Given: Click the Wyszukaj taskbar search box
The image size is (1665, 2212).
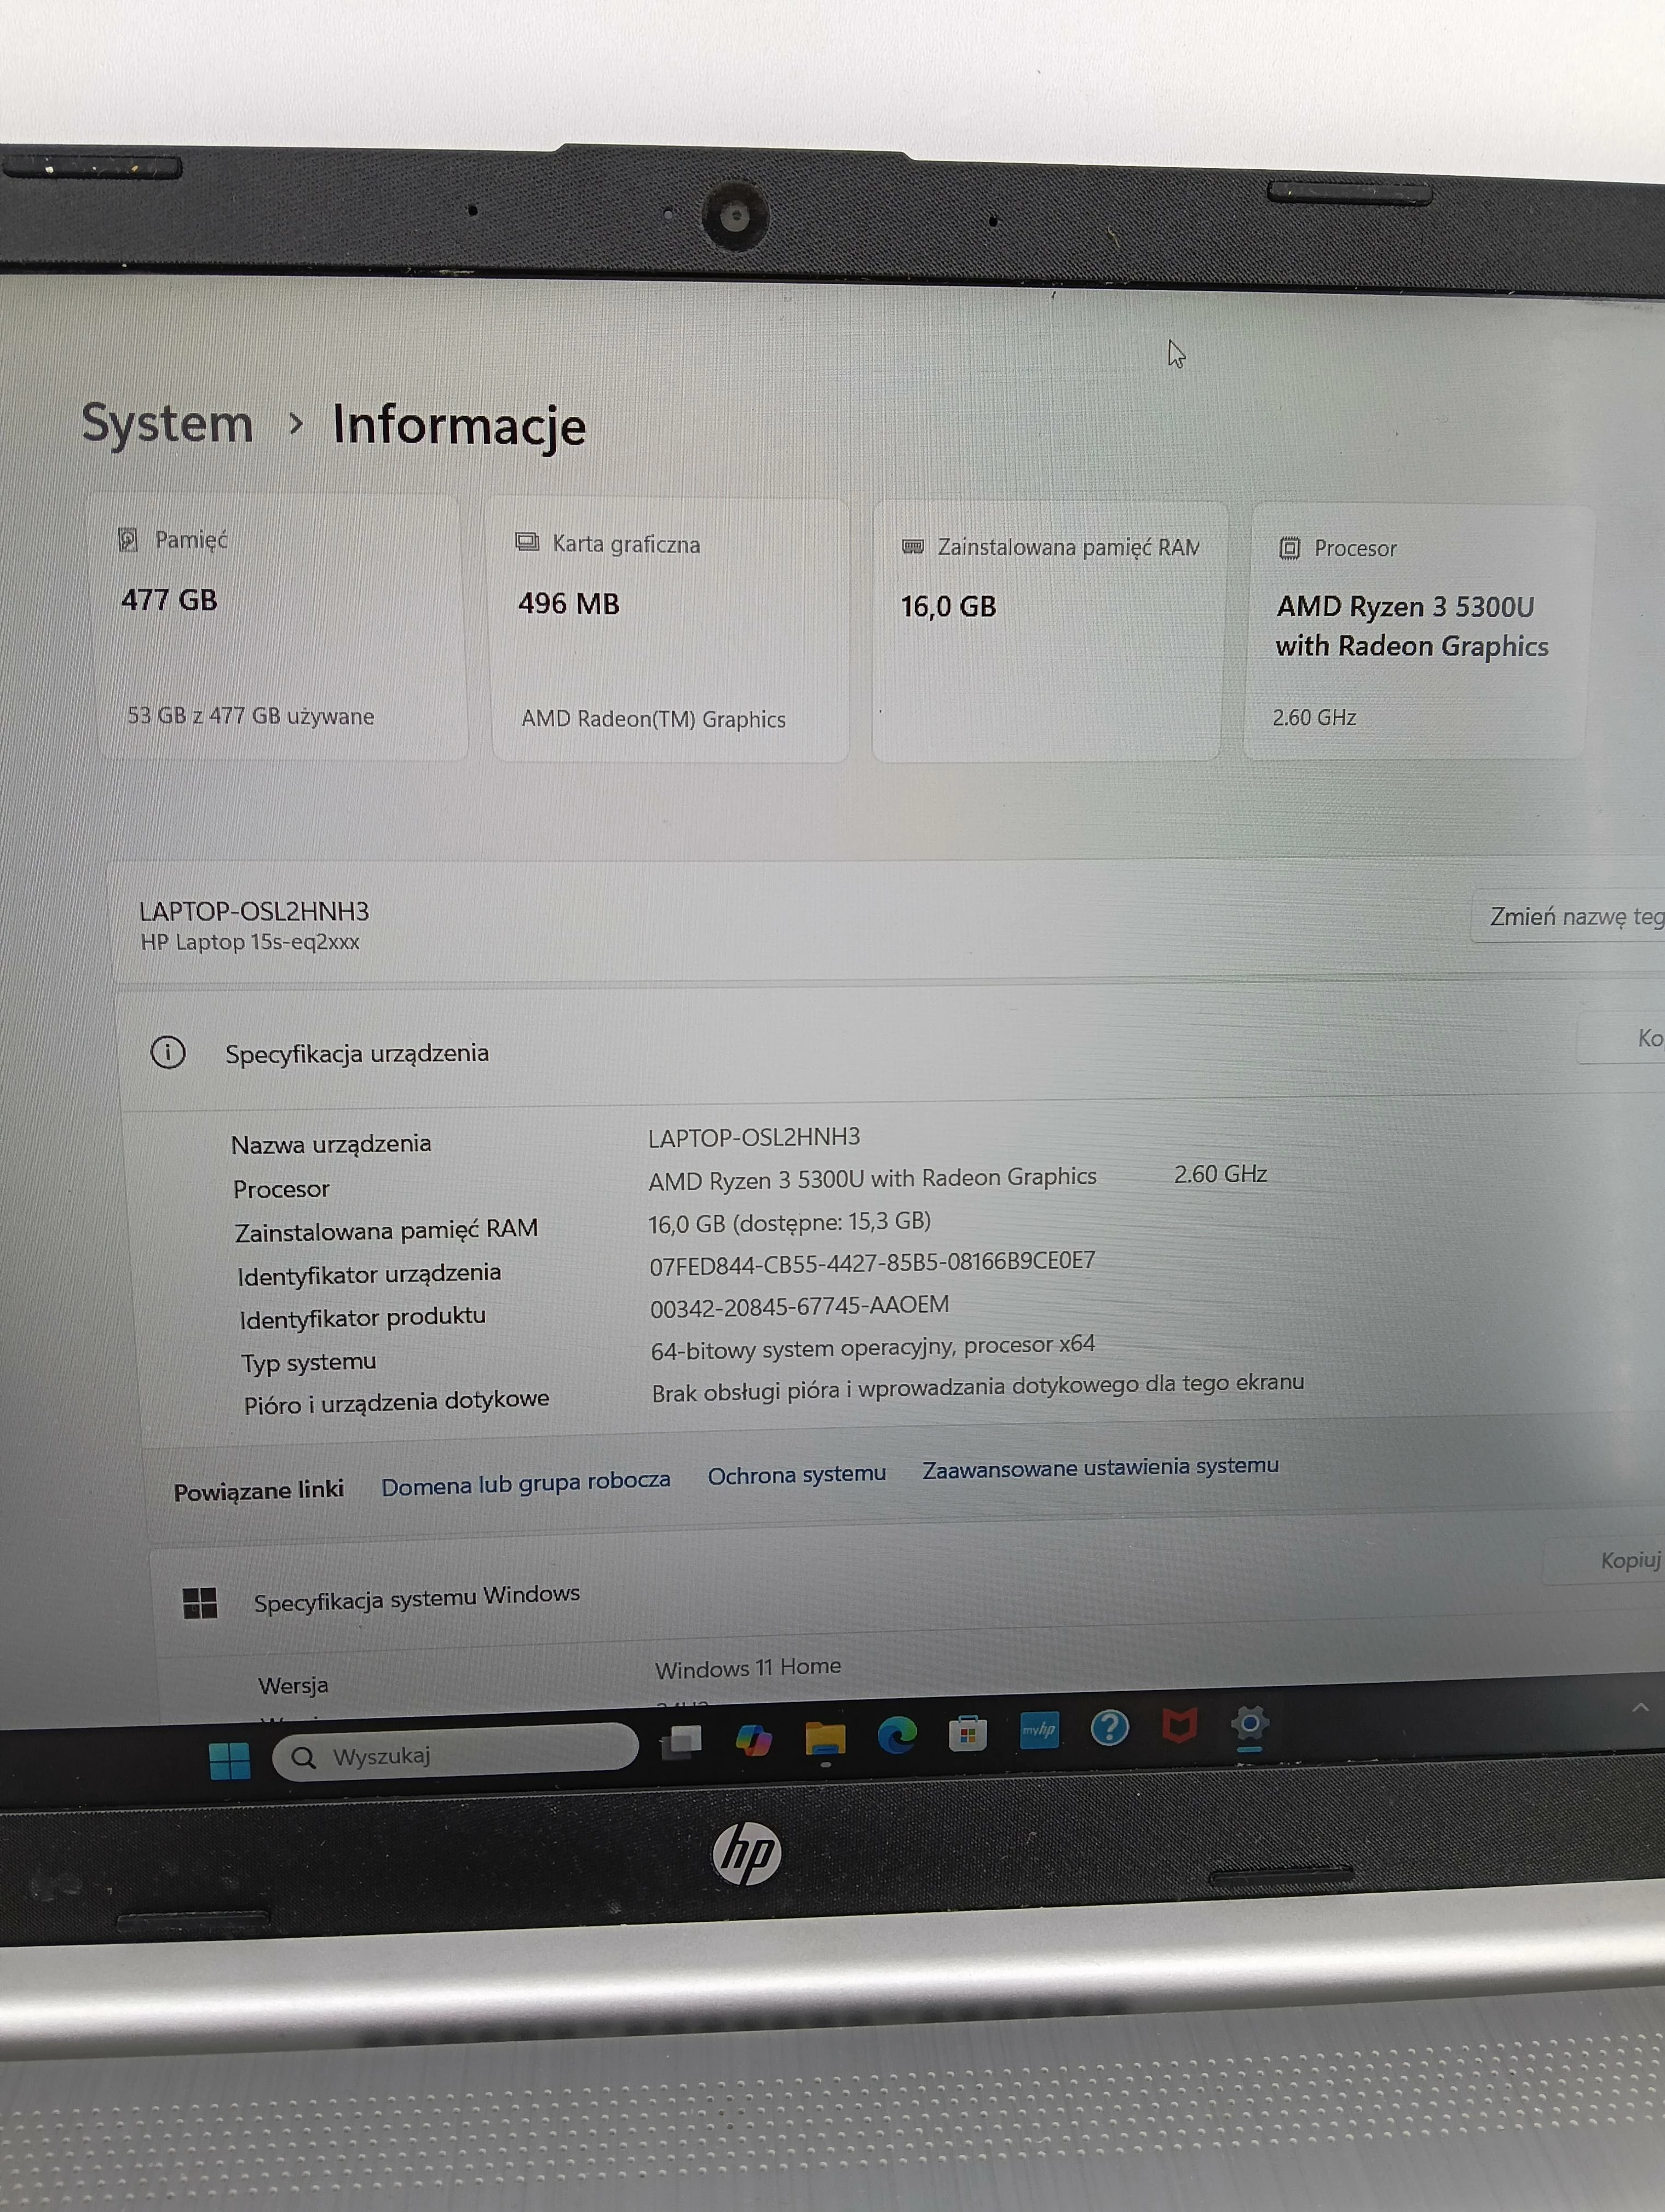Looking at the screenshot, I should [455, 1753].
